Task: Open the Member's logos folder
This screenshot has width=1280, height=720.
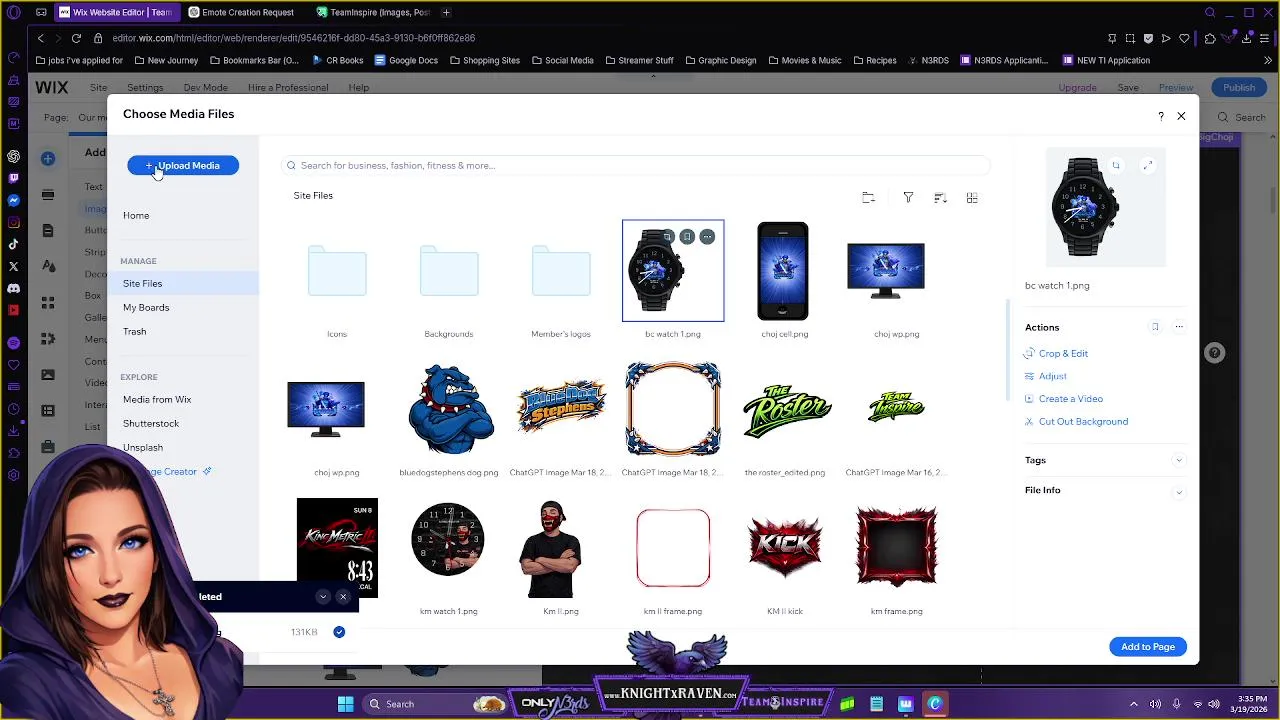Action: (x=561, y=271)
